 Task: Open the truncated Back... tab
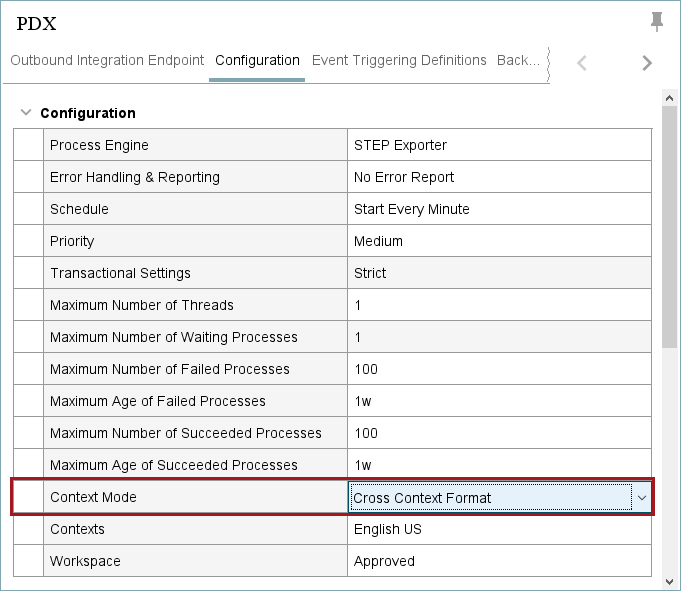pos(518,60)
